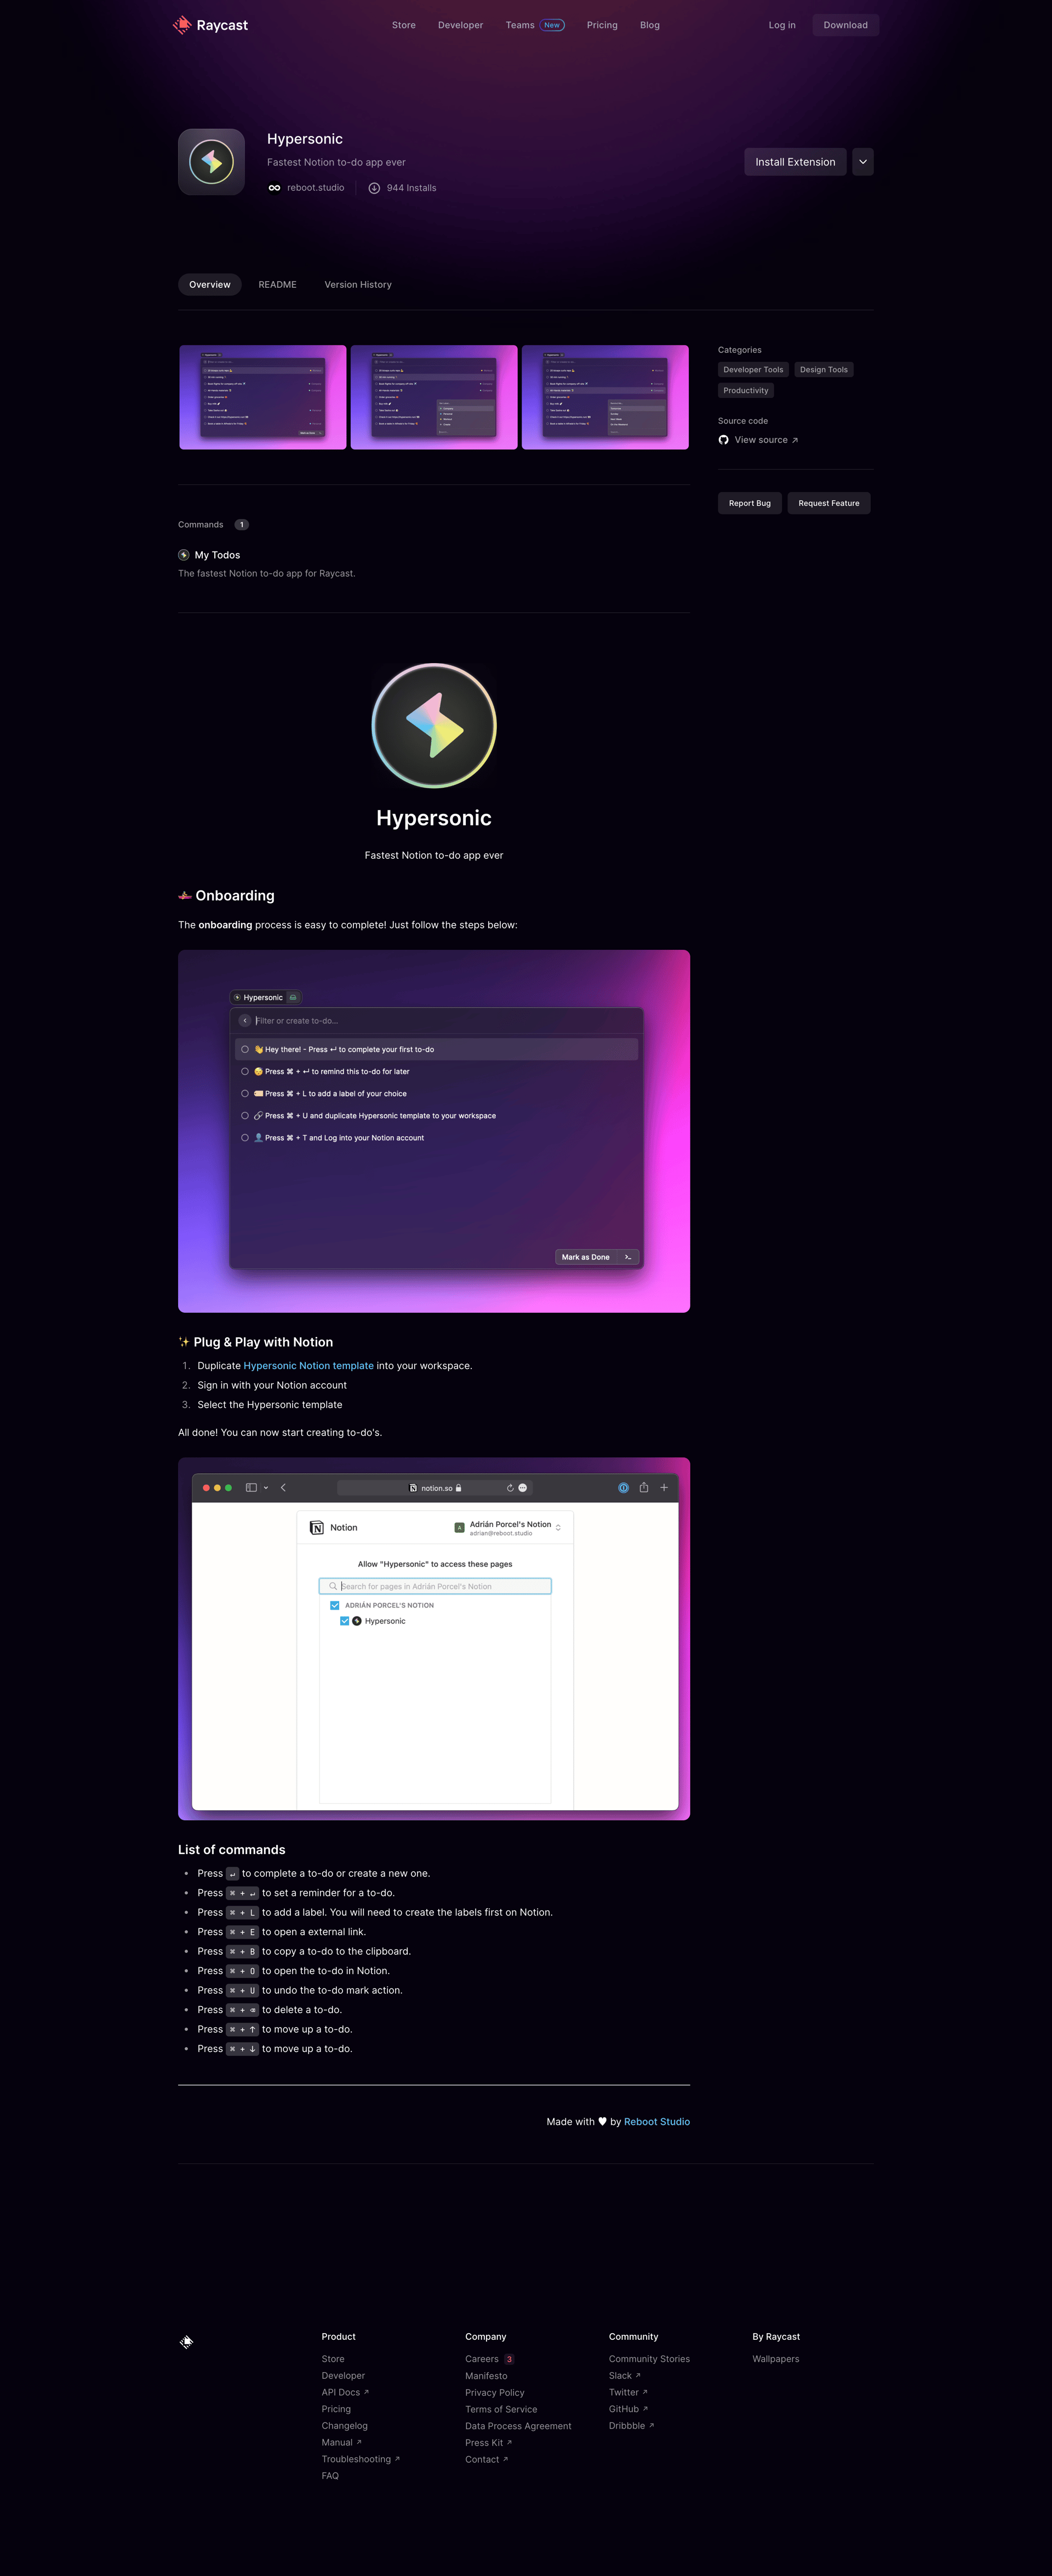Open the Safari tab dropdown next to sidebar
Image resolution: width=1052 pixels, height=2576 pixels.
point(265,1487)
